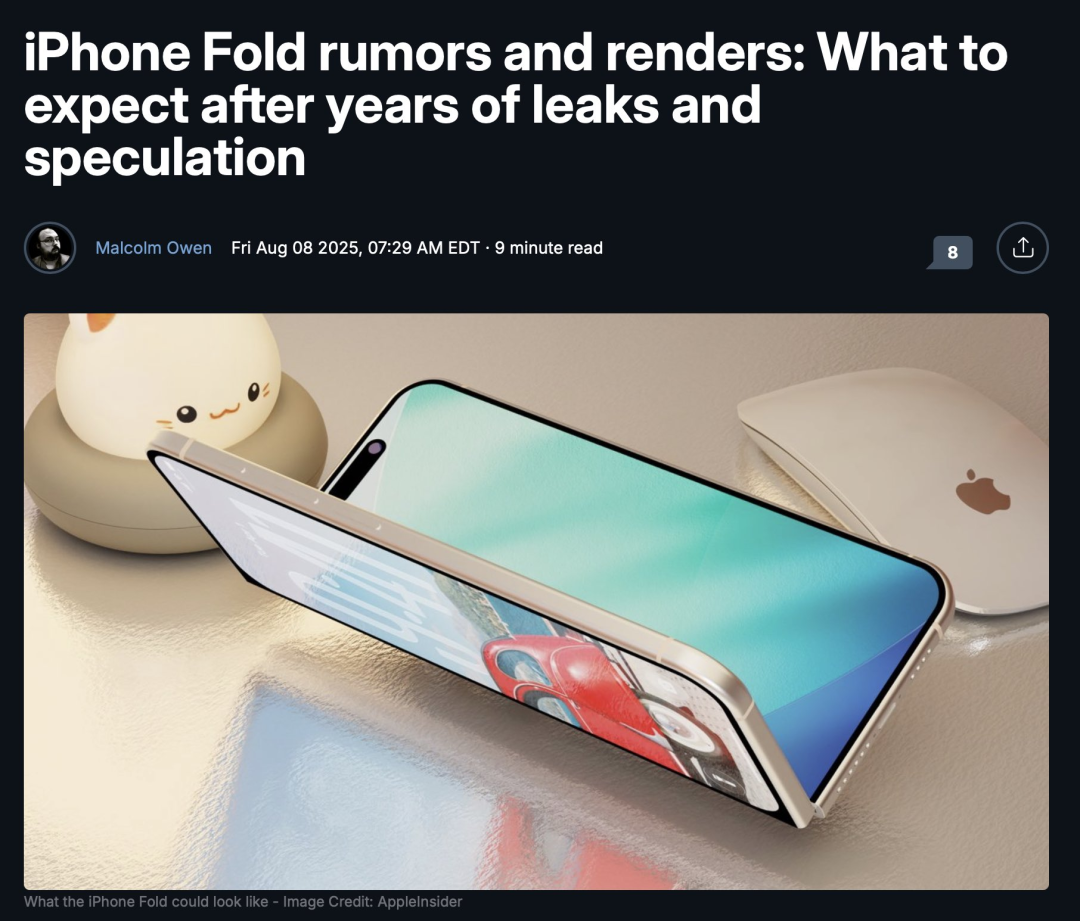
Task: Click the image caption about iPhone Fold
Action: 242,901
